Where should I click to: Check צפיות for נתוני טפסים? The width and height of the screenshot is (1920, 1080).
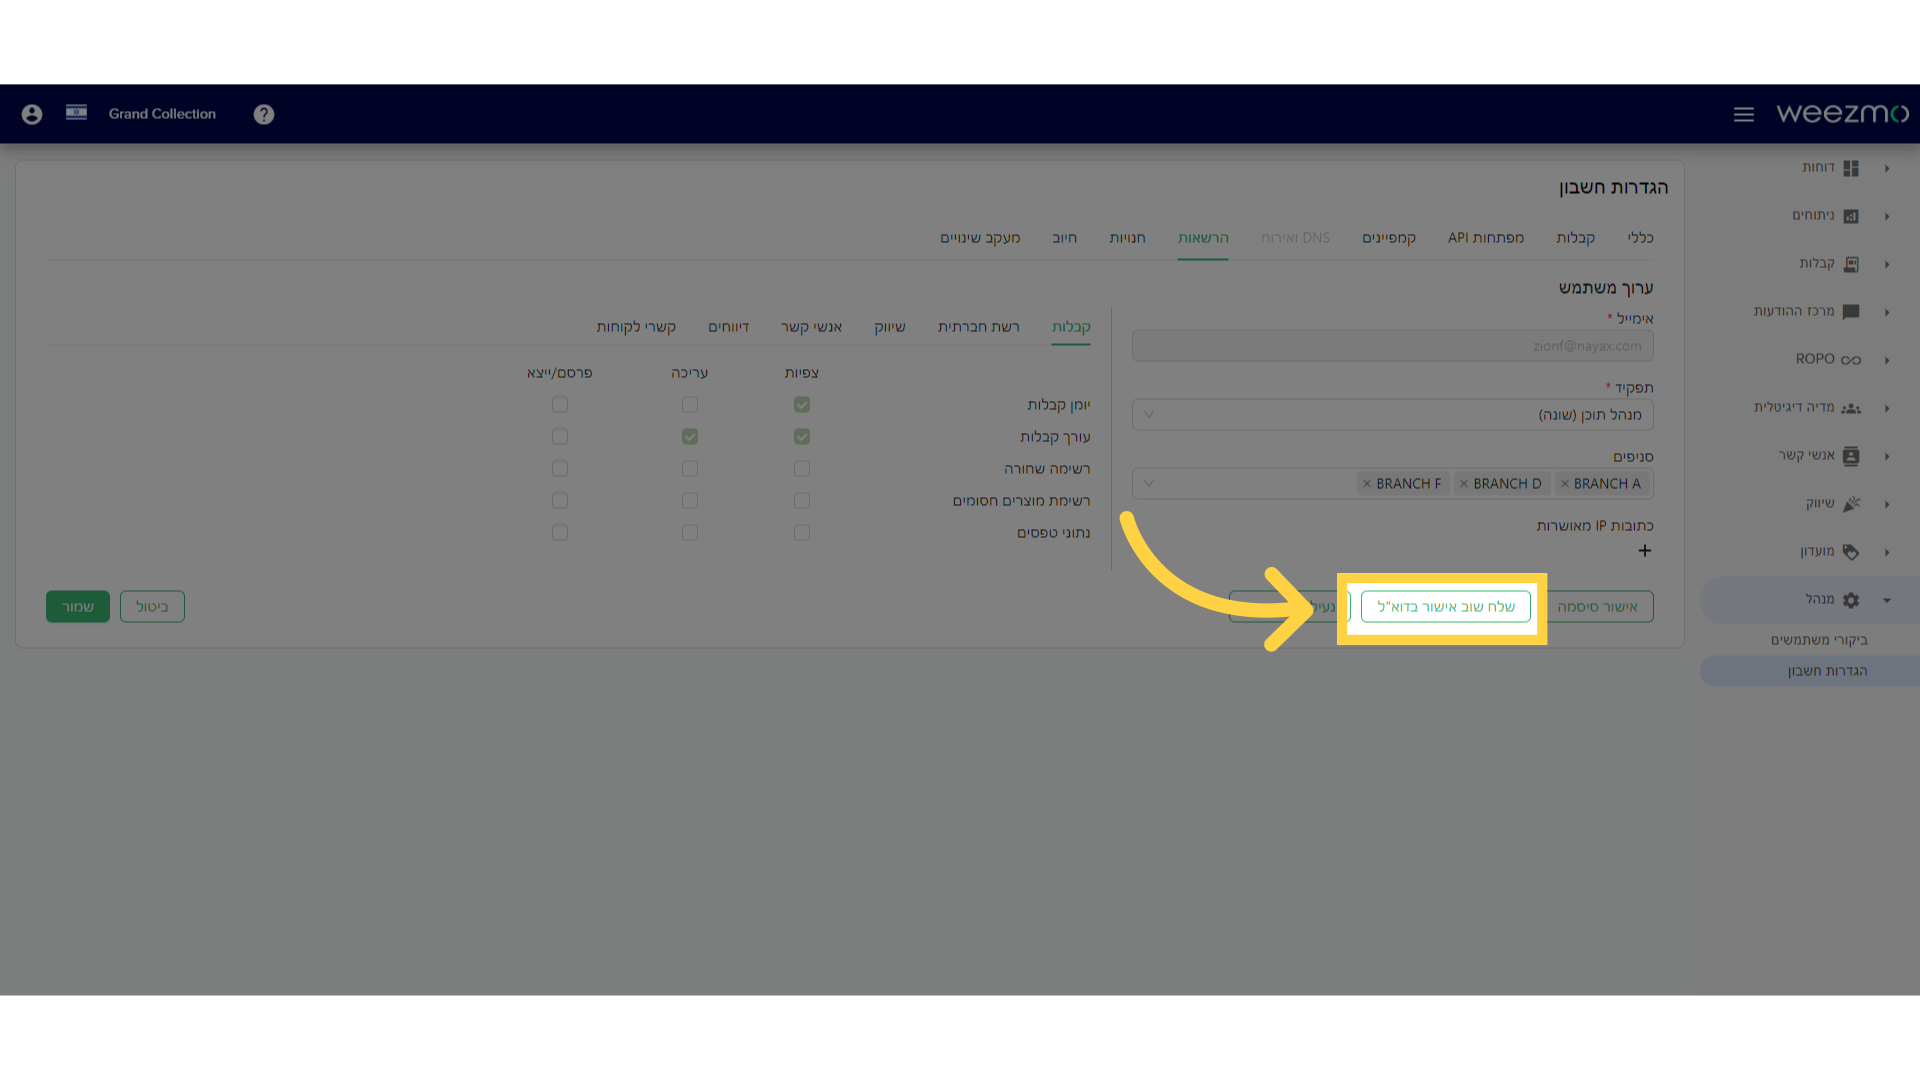pos(802,533)
